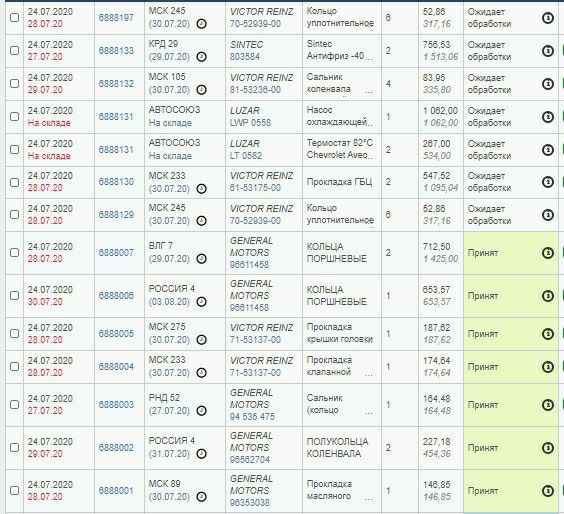Open info icon for order 6888129
Viewport: 564px width, 514px height.
[x=547, y=215]
